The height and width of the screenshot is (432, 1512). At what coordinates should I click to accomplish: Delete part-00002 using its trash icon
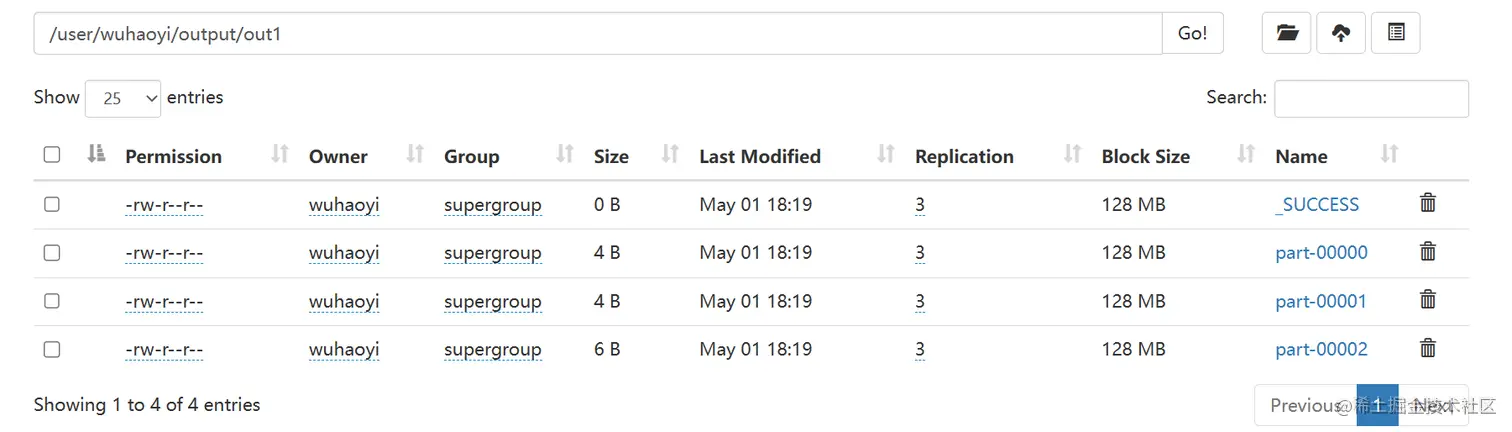tap(1428, 348)
